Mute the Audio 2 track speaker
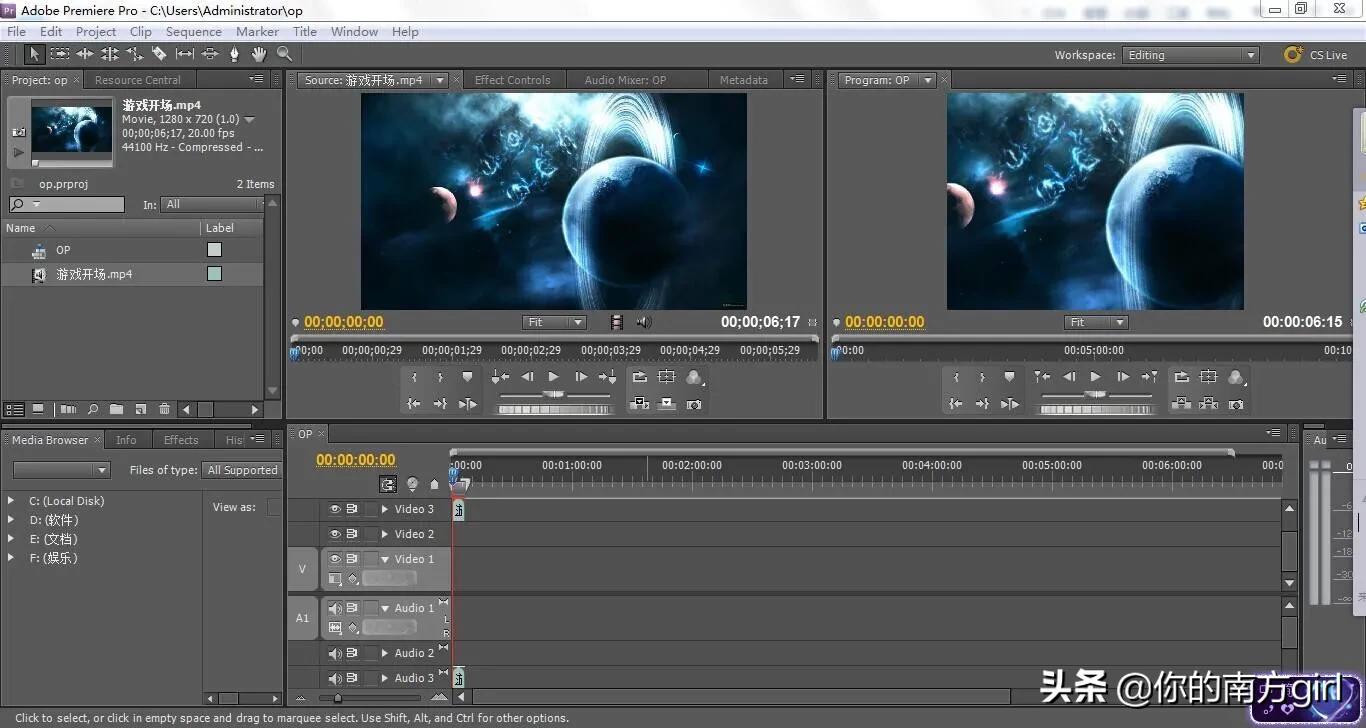Image resolution: width=1366 pixels, height=728 pixels. click(335, 653)
